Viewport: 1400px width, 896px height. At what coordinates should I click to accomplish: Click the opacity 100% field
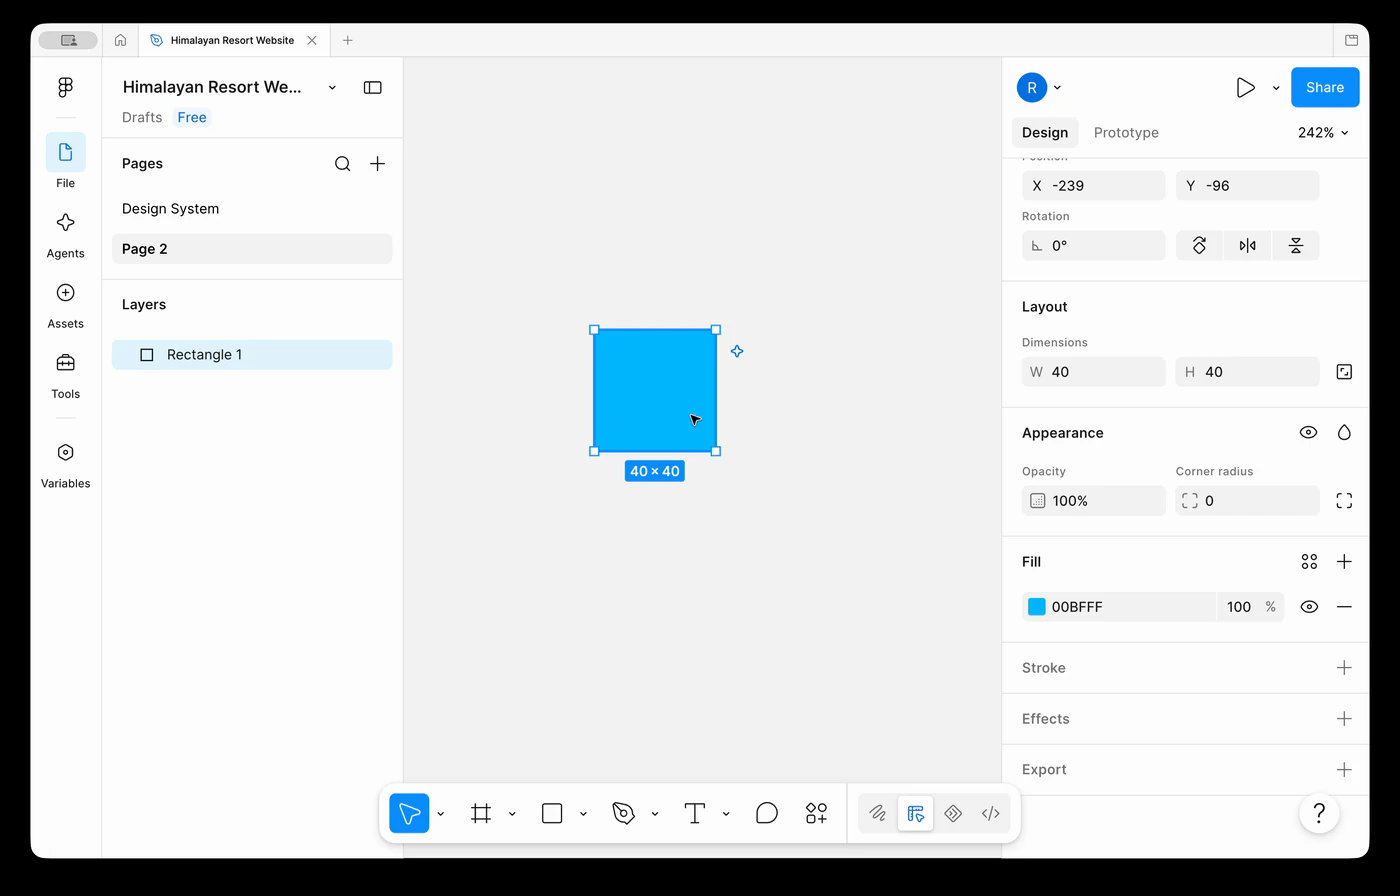point(1094,501)
